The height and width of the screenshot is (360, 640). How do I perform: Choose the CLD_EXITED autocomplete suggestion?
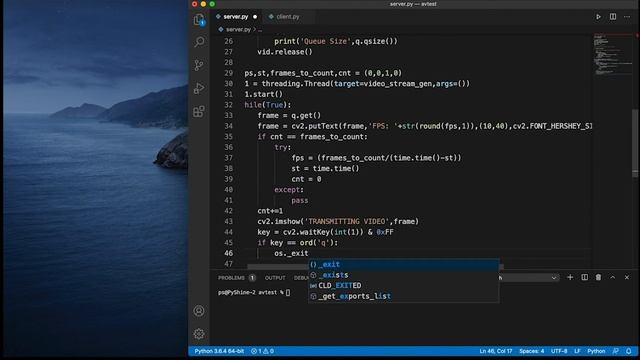(404, 285)
